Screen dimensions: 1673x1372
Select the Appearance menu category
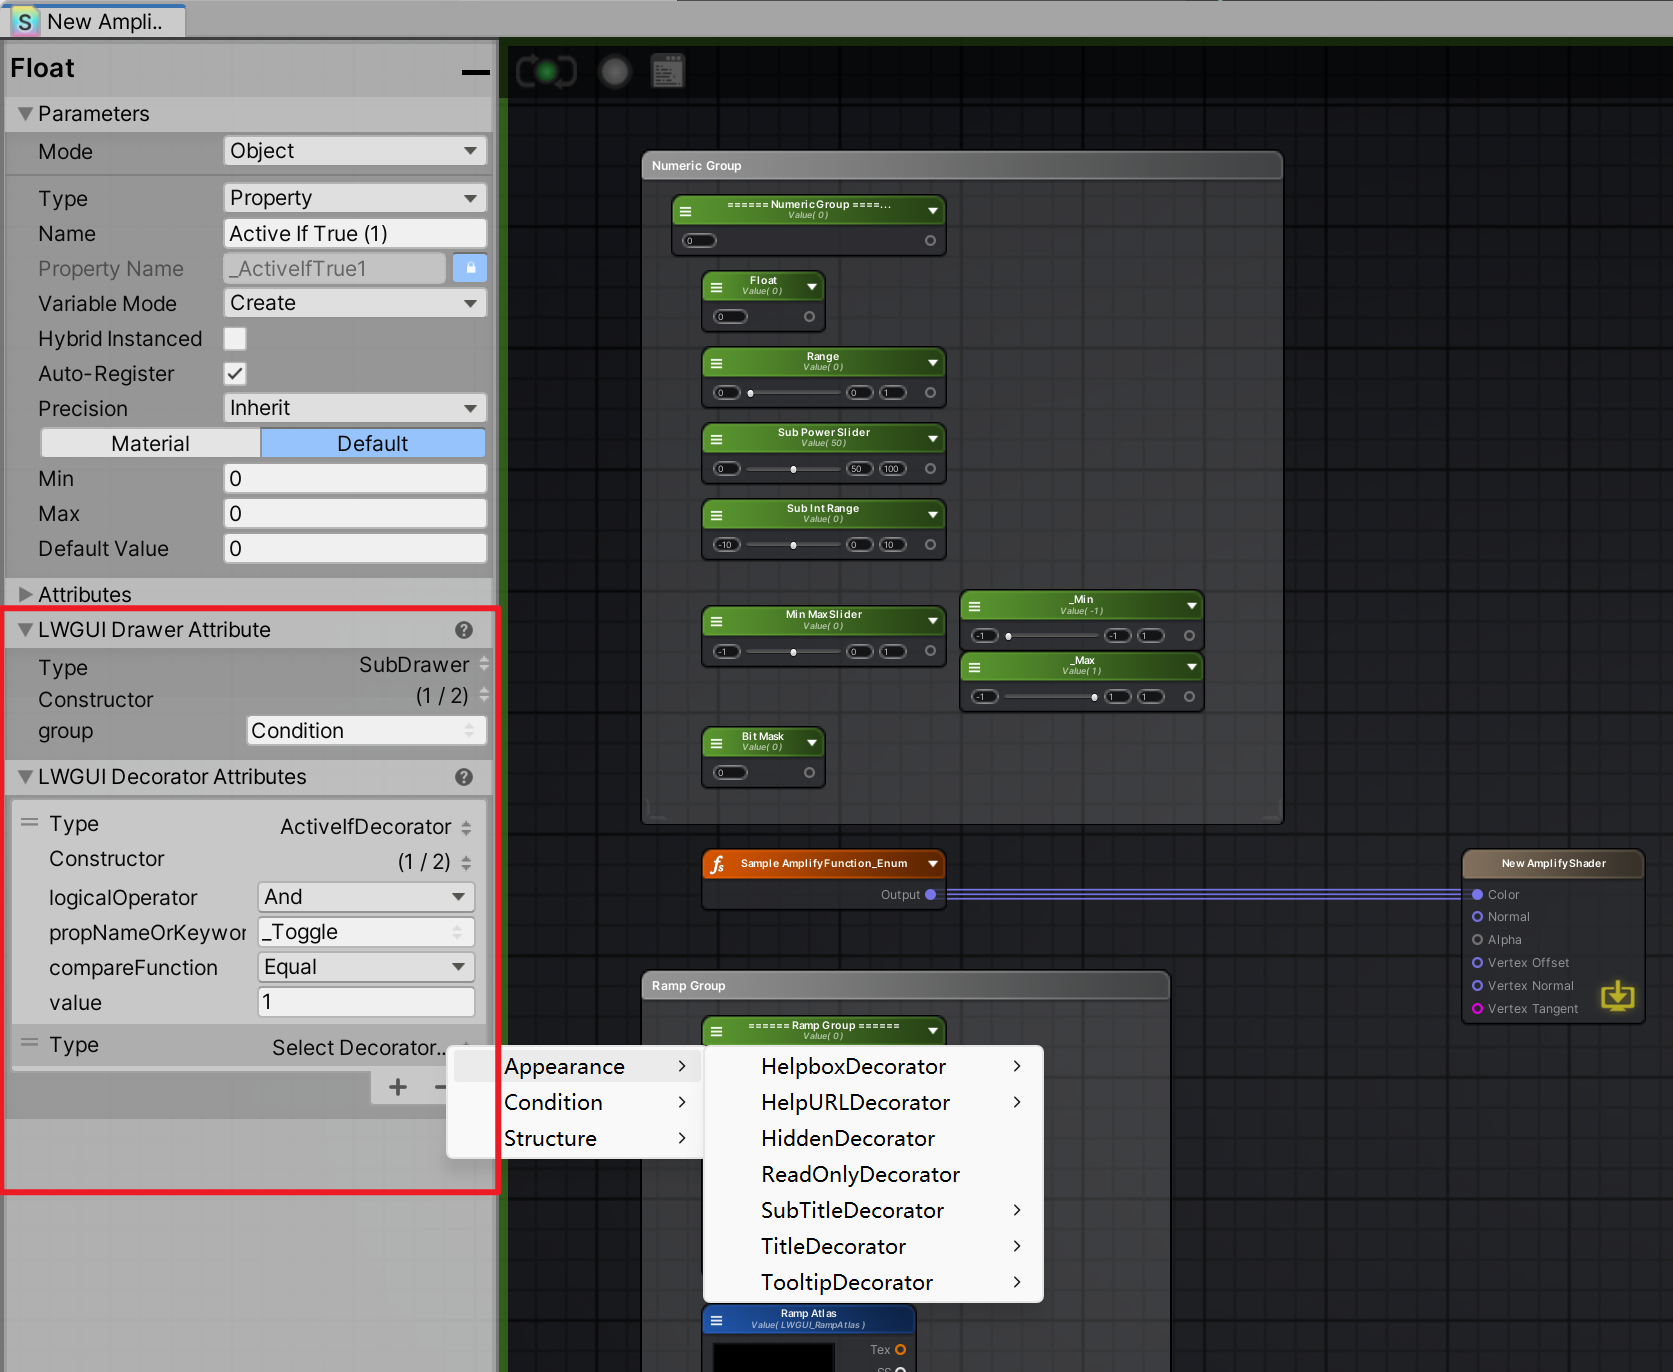click(576, 1066)
